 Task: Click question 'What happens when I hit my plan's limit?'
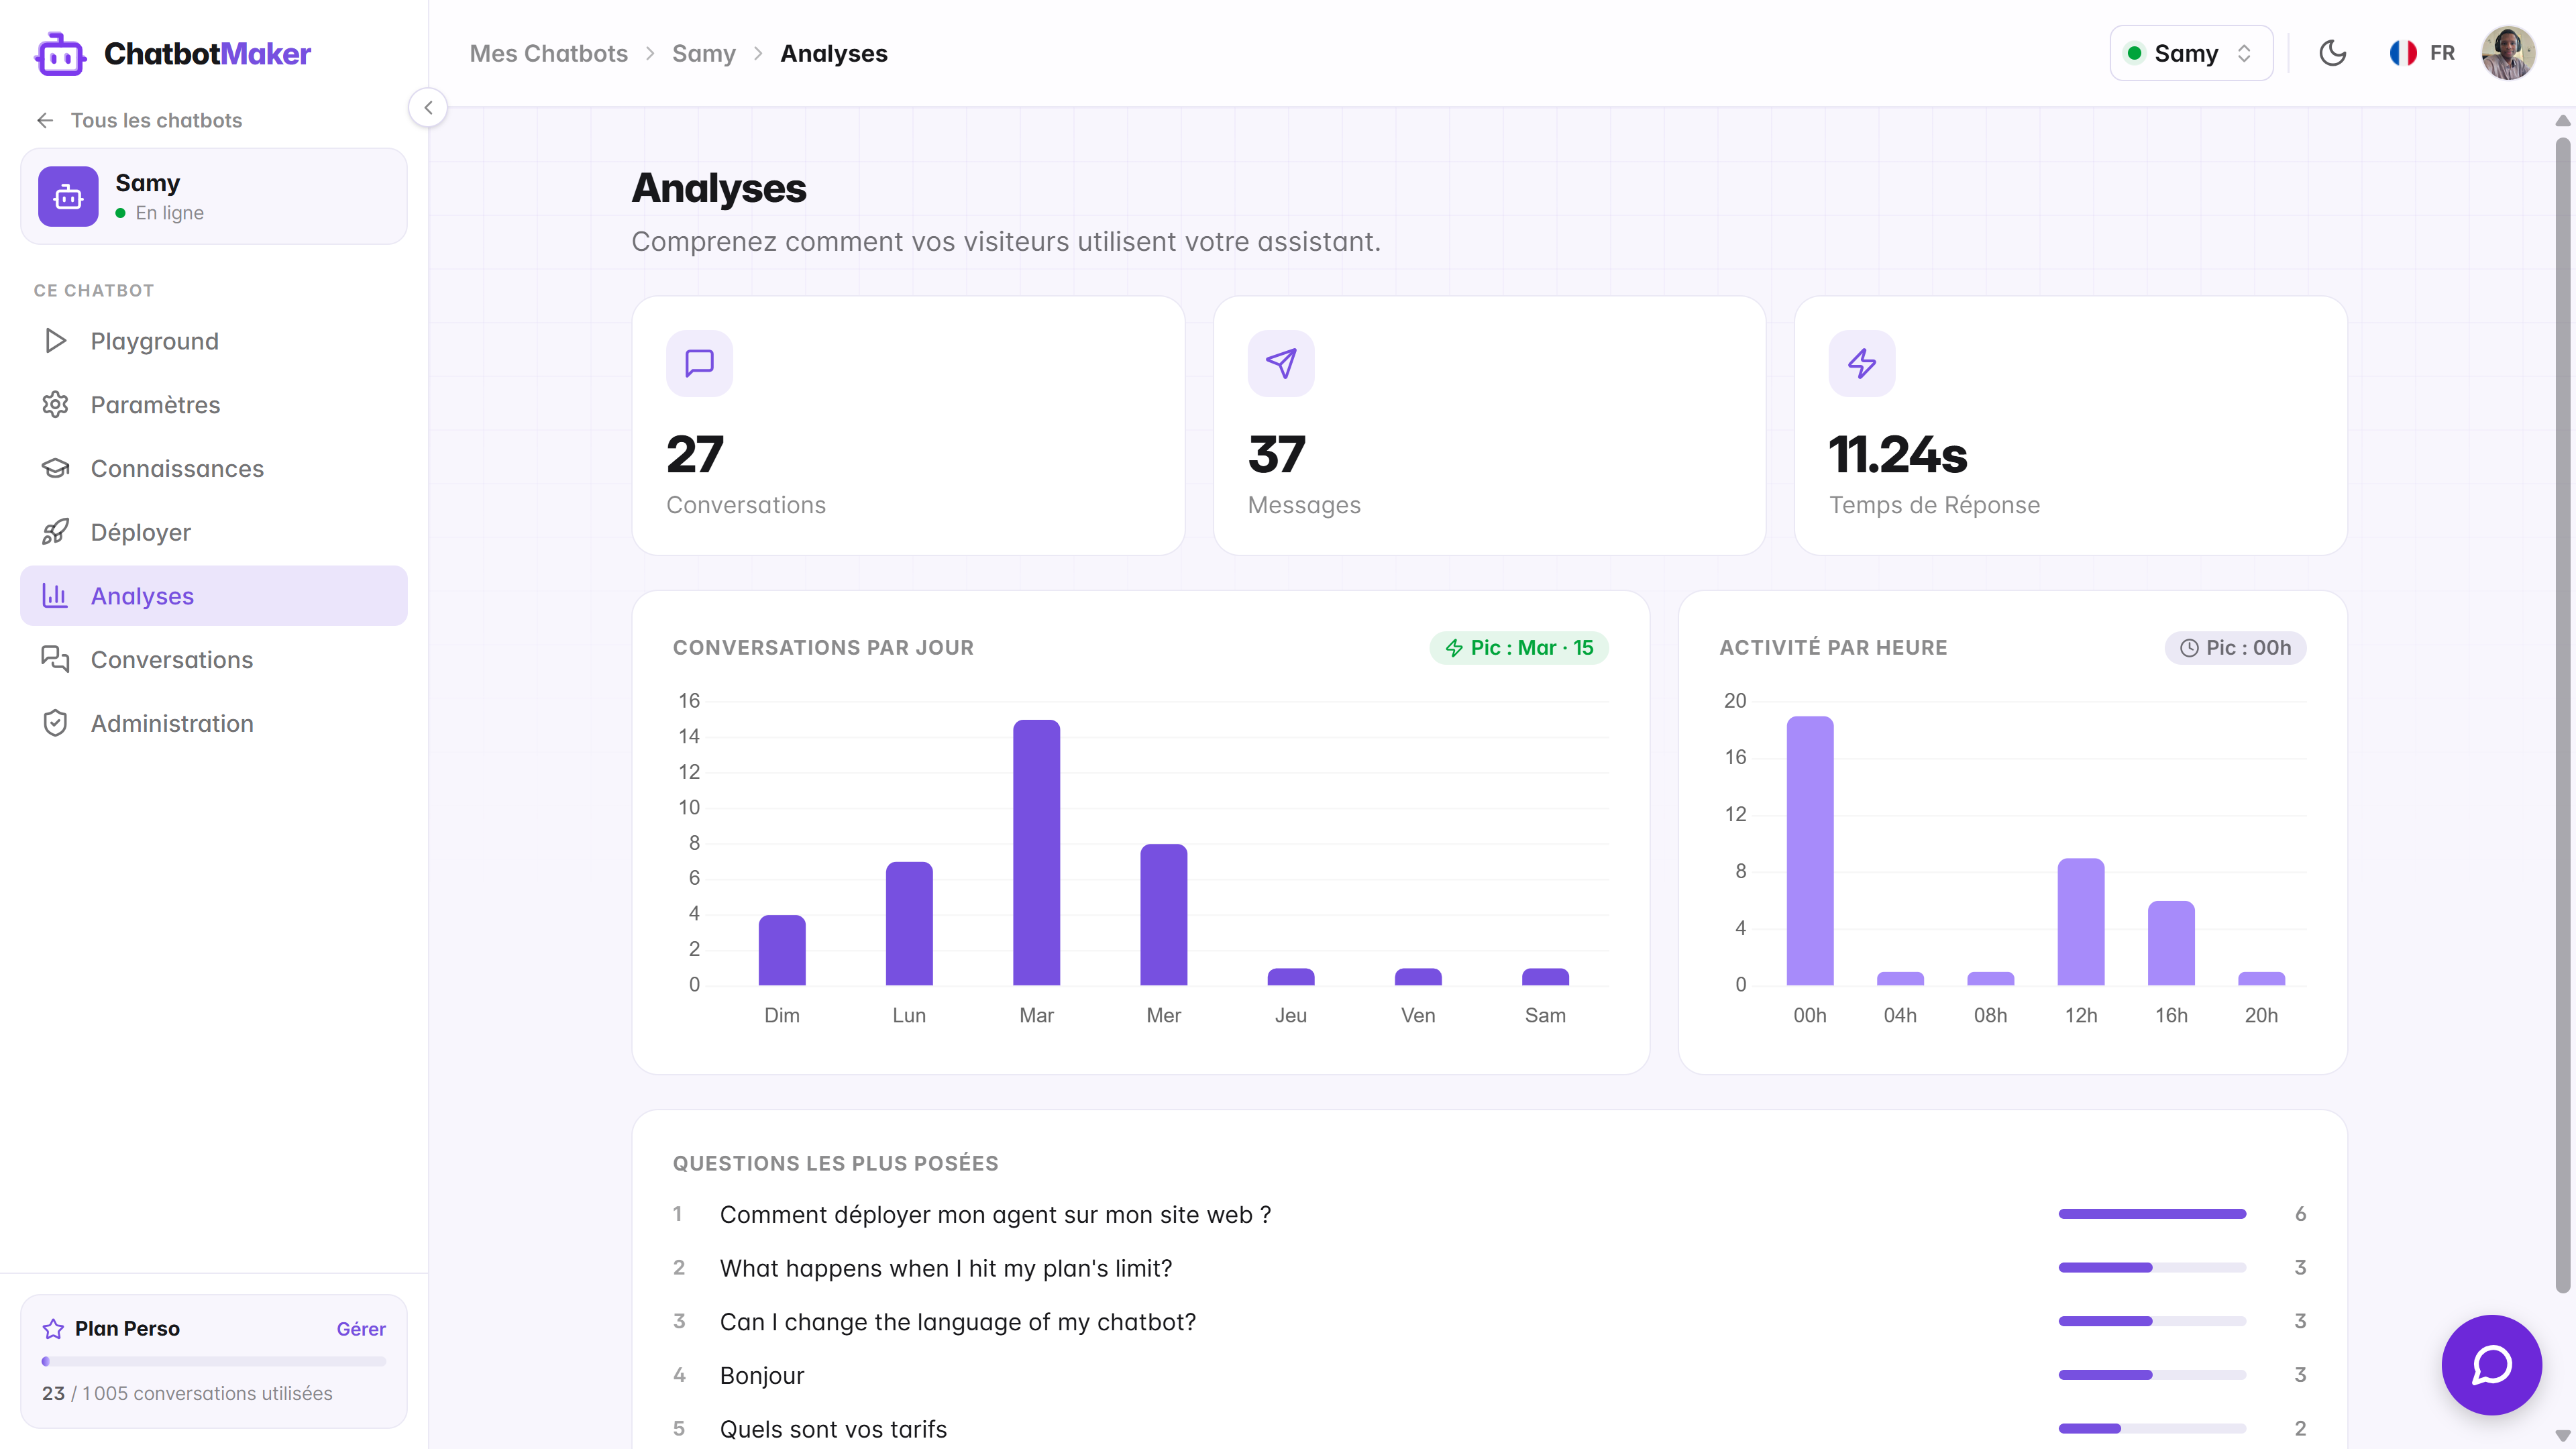click(946, 1268)
